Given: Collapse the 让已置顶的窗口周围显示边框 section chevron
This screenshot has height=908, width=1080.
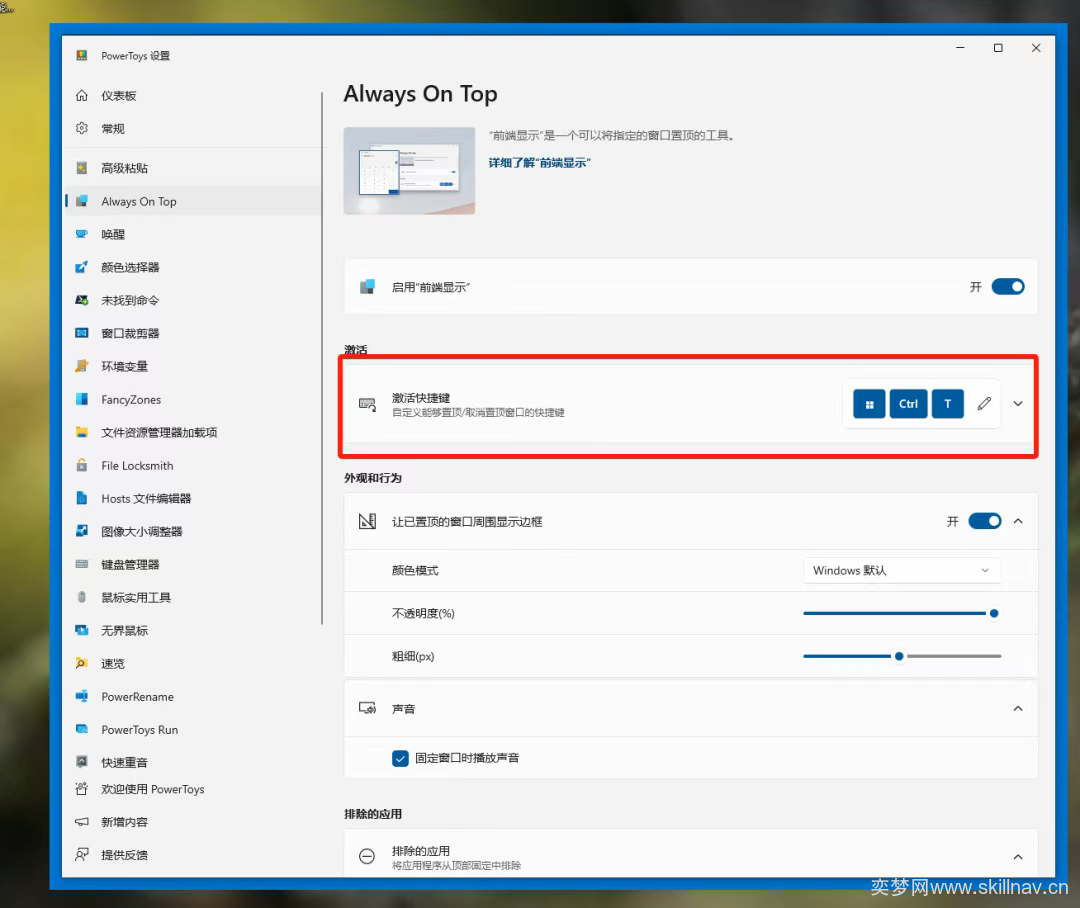Looking at the screenshot, I should pyautogui.click(x=1018, y=522).
